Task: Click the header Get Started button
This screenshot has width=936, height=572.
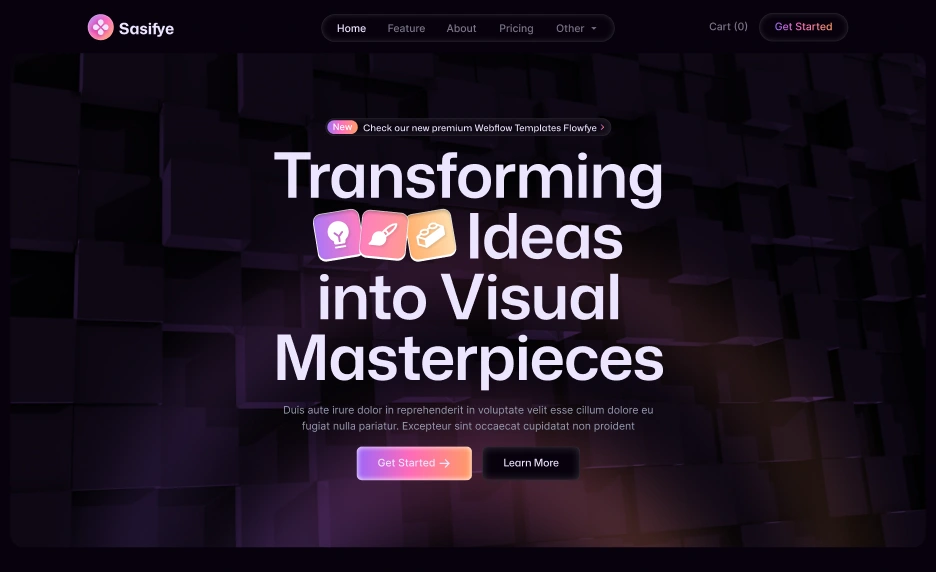Action: (x=803, y=27)
